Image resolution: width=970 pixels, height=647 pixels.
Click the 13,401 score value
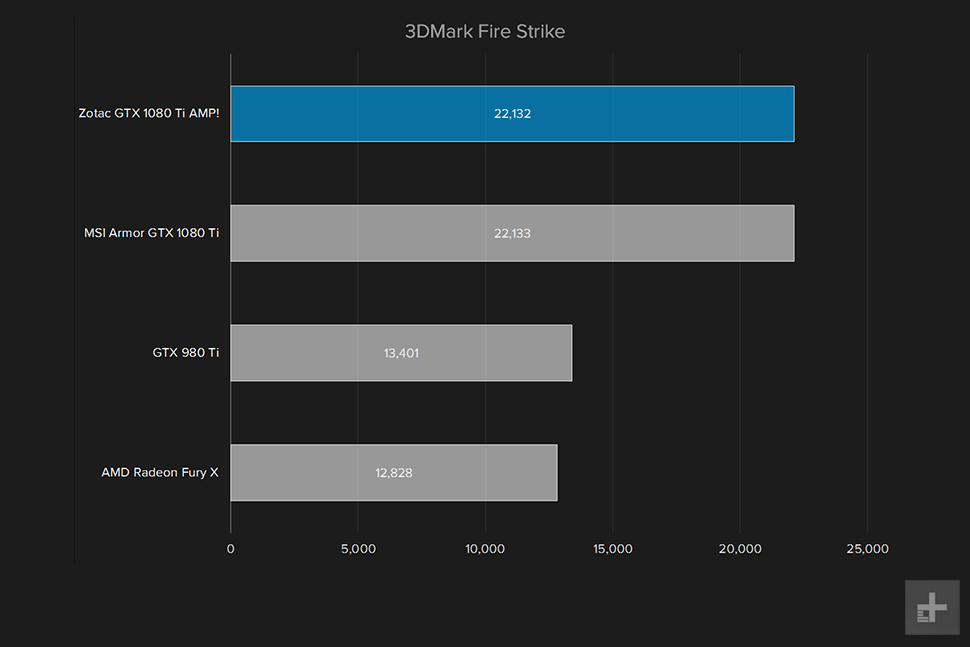pos(401,353)
